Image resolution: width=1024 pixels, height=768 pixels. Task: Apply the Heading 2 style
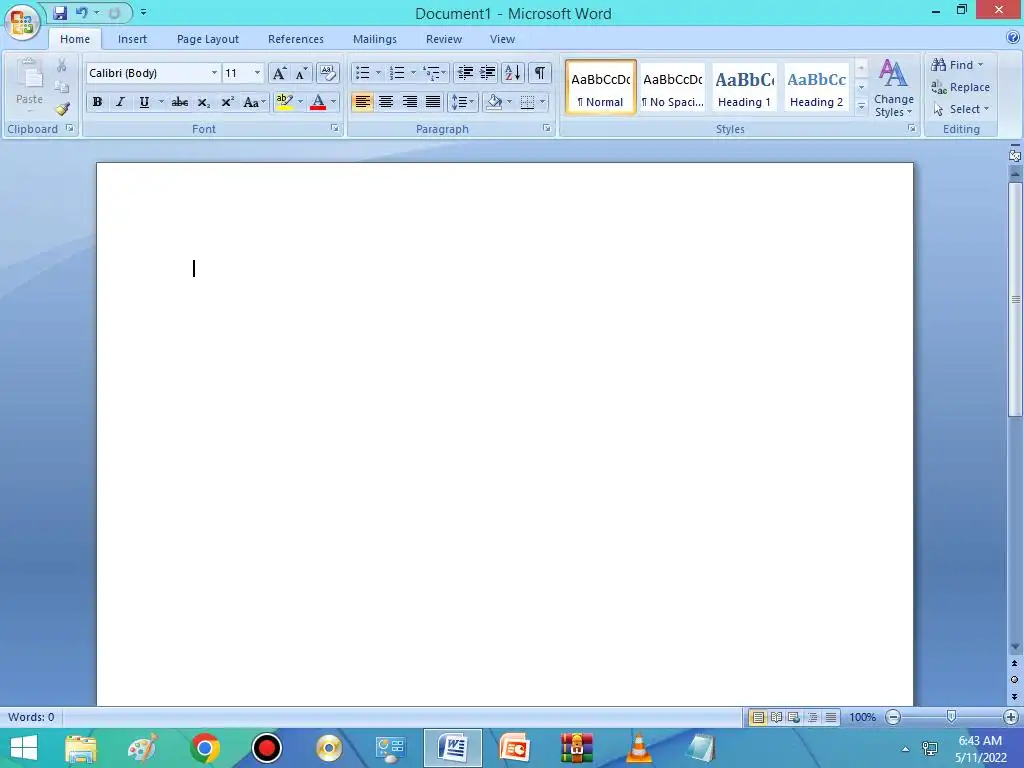[816, 88]
